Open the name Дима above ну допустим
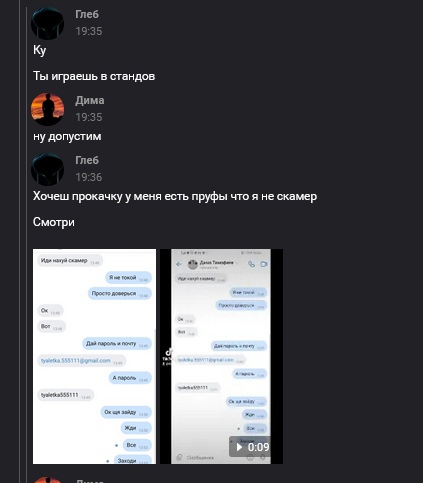This screenshot has height=483, width=423. click(x=90, y=100)
